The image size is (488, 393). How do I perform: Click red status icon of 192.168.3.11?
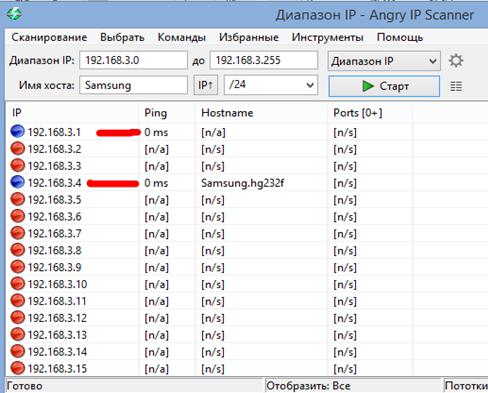pos(17,301)
